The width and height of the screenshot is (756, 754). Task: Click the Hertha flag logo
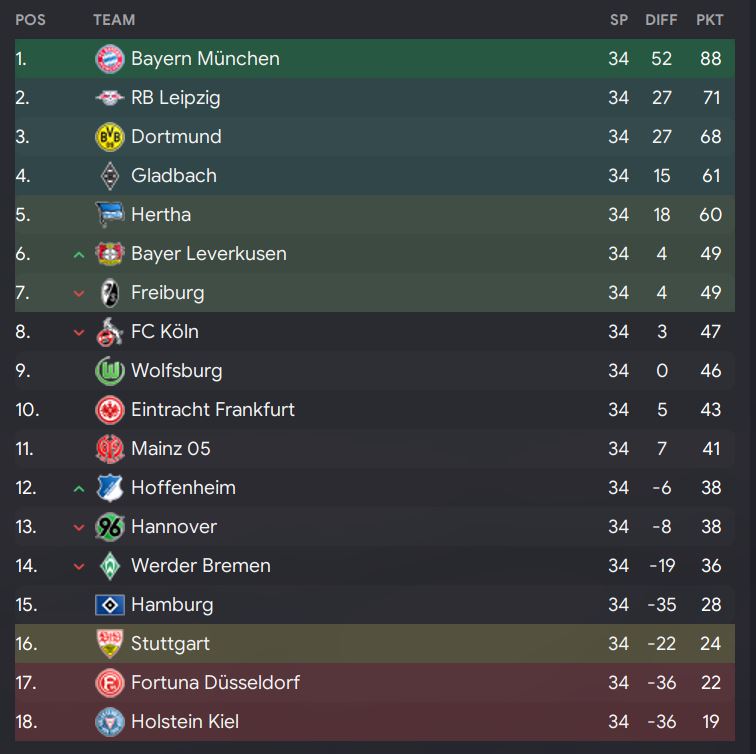point(110,215)
